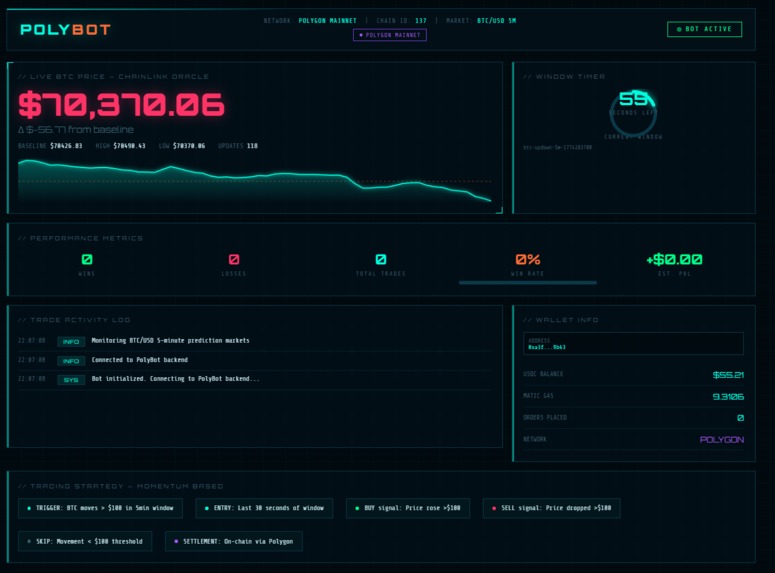Click the red LOSSES counter

[x=234, y=260]
